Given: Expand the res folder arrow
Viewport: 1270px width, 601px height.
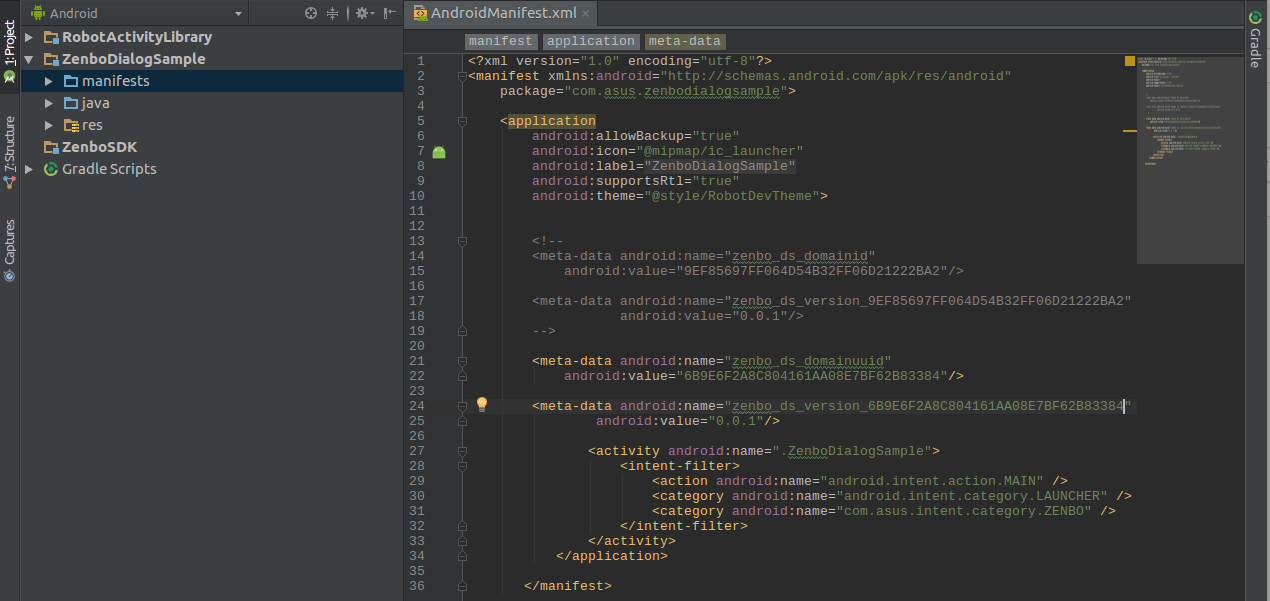Looking at the screenshot, I should click(x=49, y=125).
